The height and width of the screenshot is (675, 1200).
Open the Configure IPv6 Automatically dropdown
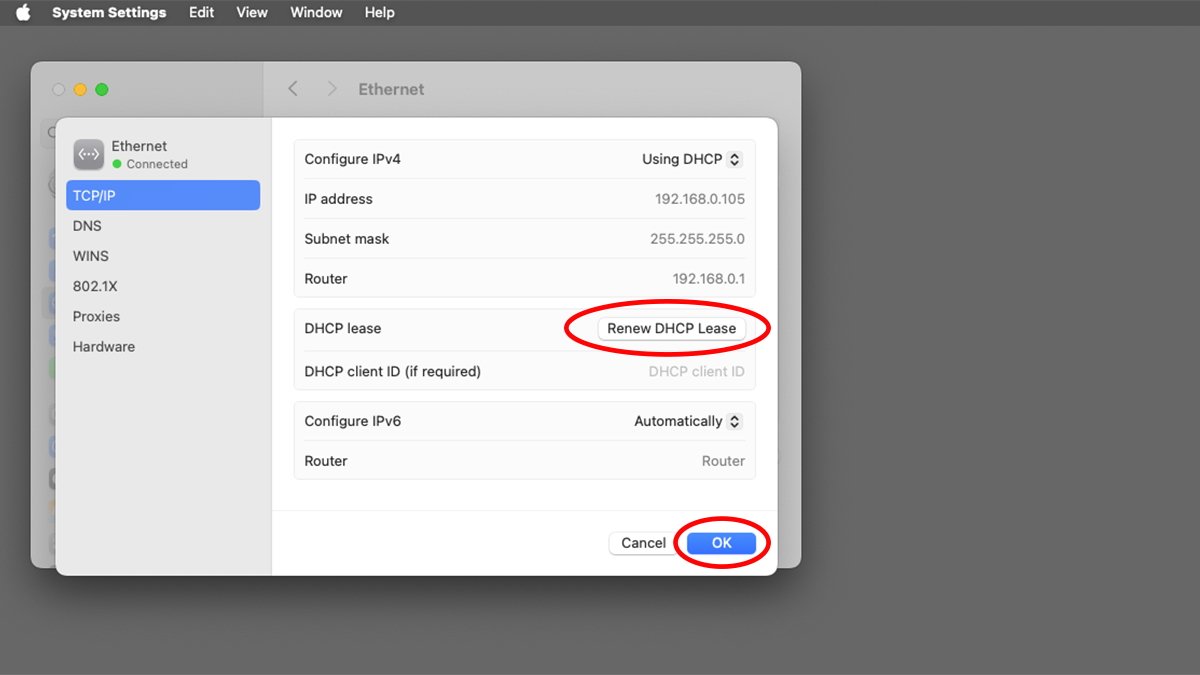tap(688, 421)
